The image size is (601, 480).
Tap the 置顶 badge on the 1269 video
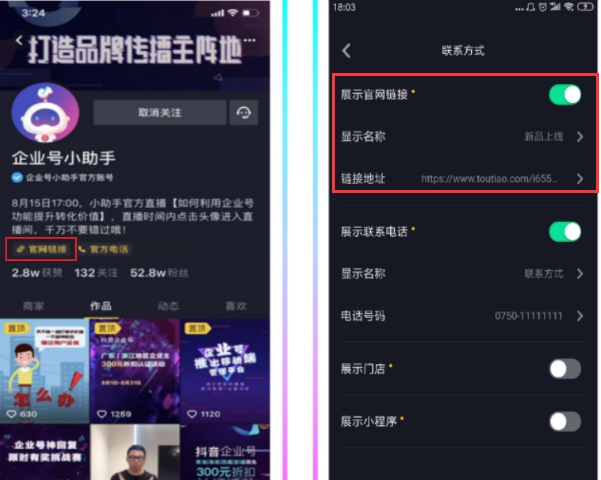107,329
